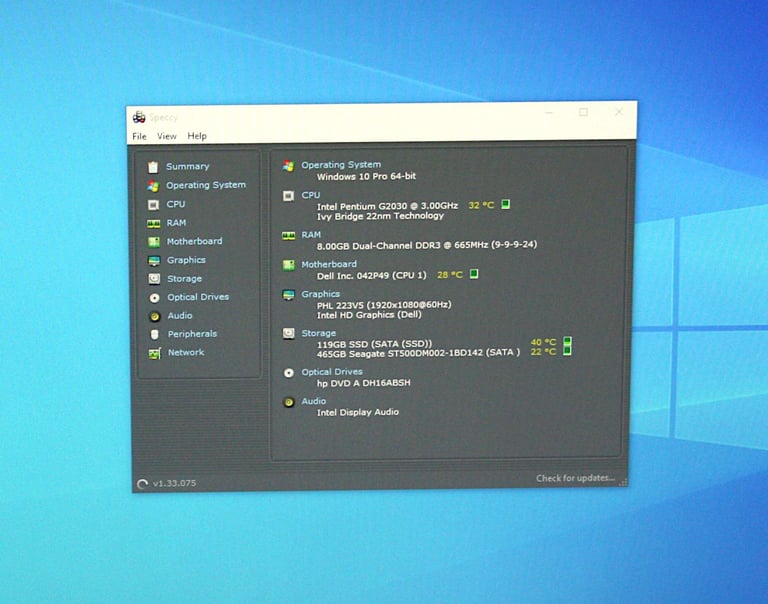Open the RAM heading link in summary
768x604 pixels.
coord(311,235)
